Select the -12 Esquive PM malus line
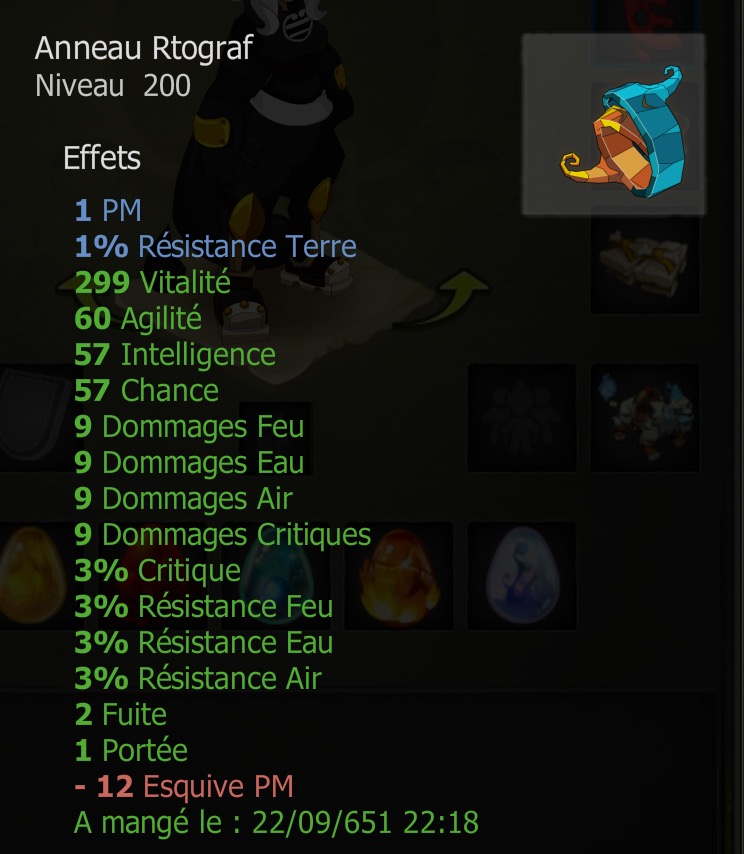 184,786
